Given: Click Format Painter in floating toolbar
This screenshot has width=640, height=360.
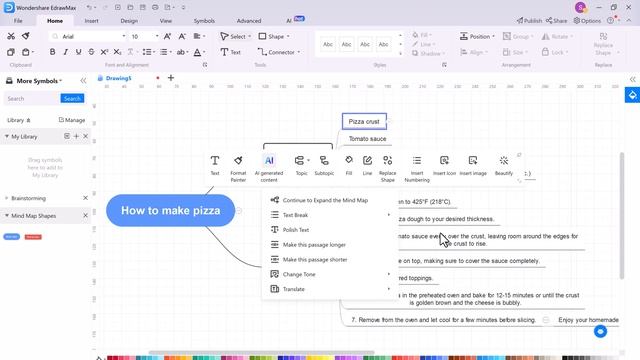Looking at the screenshot, I should (x=238, y=168).
